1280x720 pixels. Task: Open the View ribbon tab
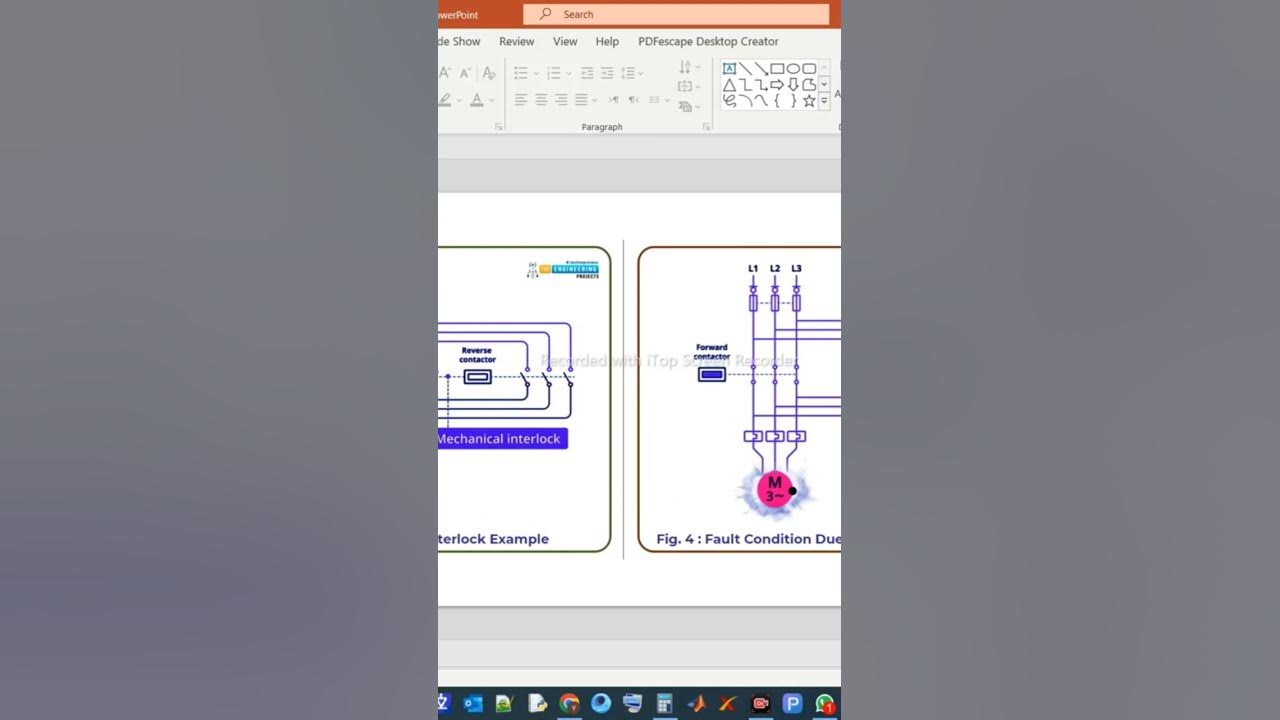click(x=565, y=42)
